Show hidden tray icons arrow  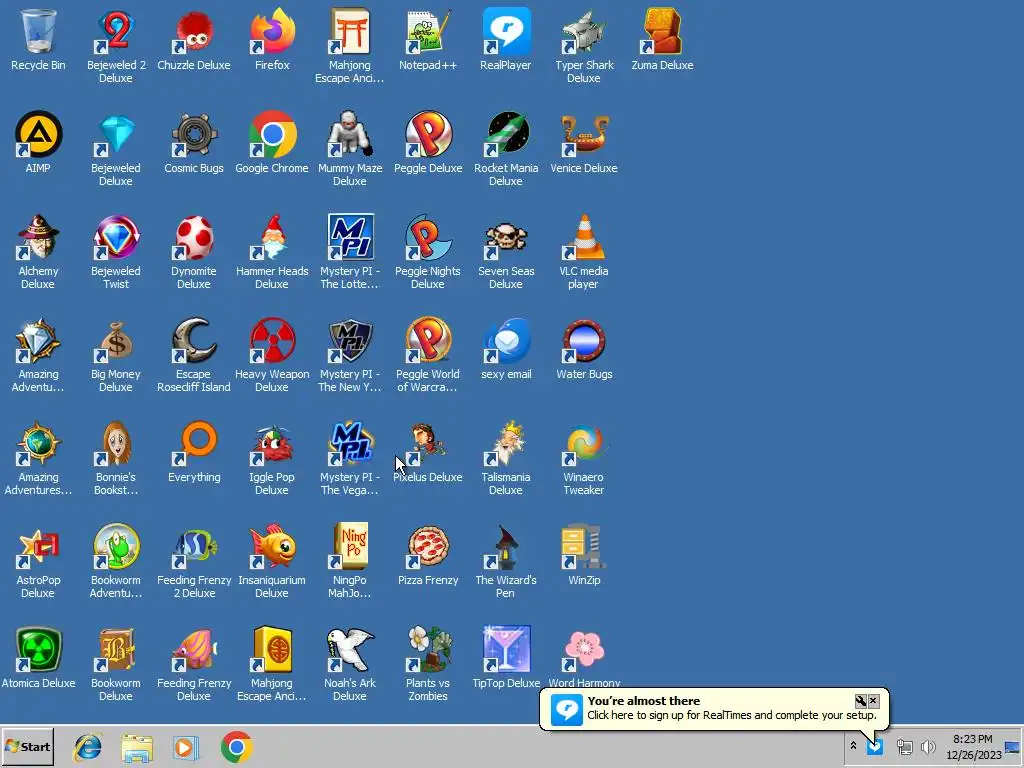[853, 746]
